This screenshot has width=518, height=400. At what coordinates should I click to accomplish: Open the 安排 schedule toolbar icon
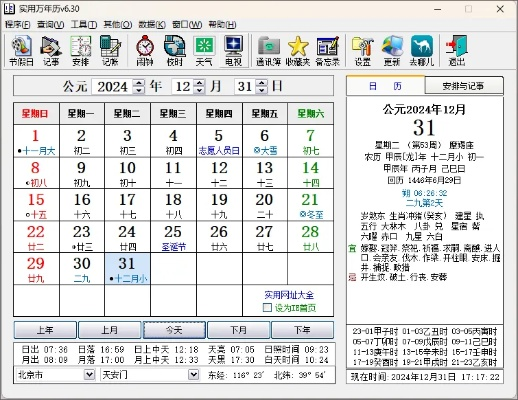coord(81,51)
